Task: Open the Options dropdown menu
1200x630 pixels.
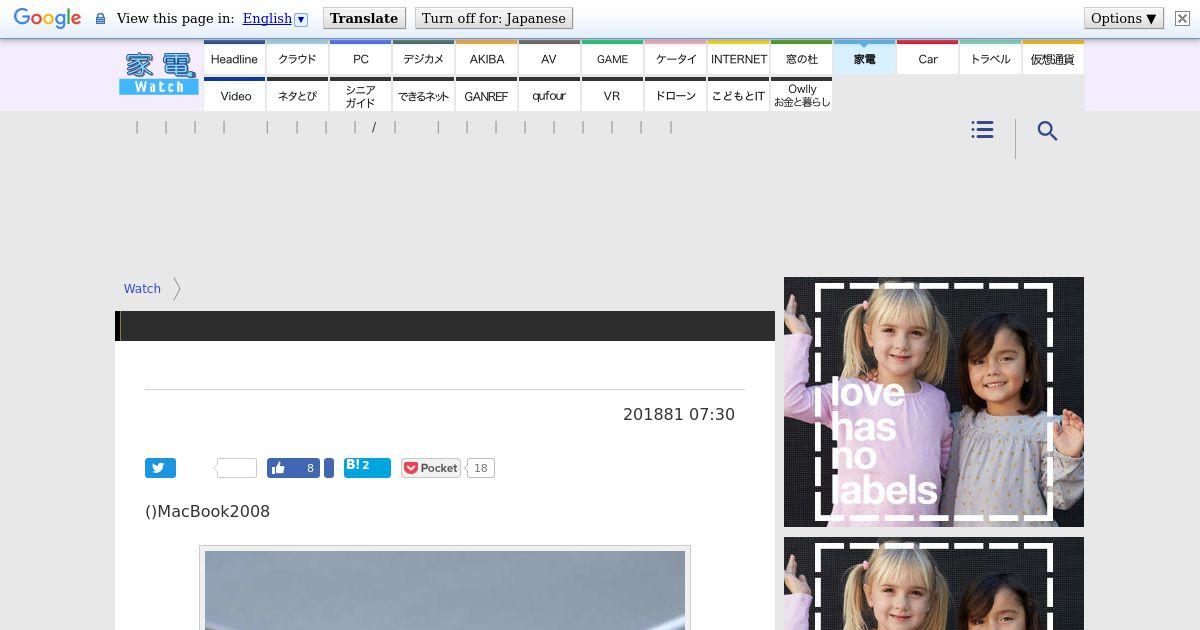Action: pos(1124,18)
